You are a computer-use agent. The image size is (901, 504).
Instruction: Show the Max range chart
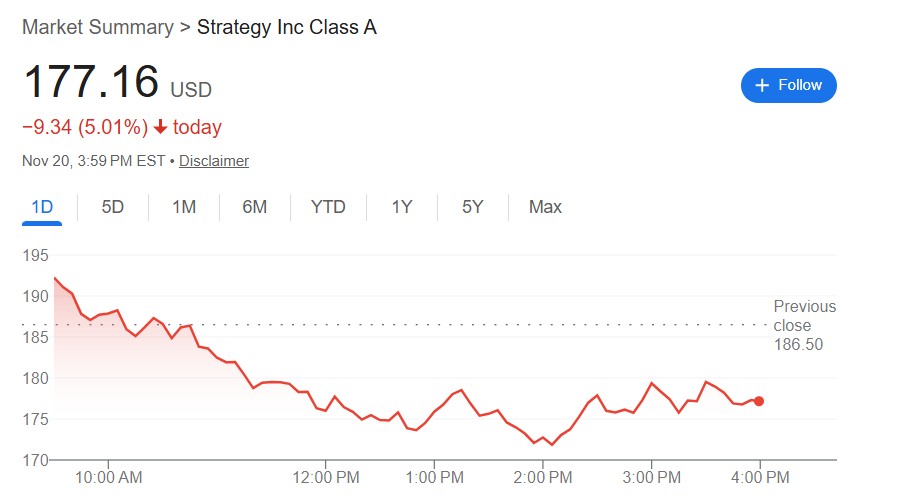[x=545, y=207]
